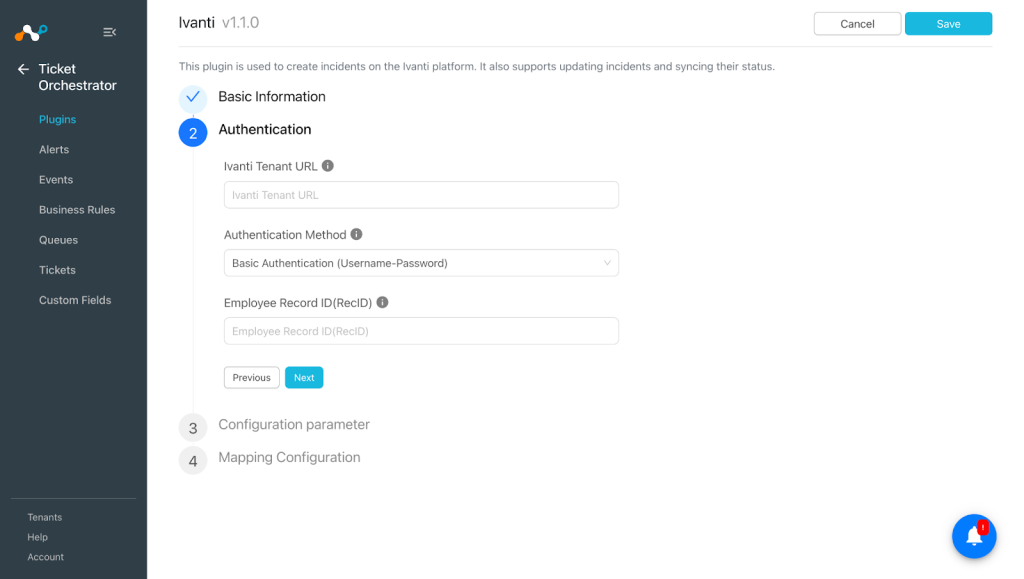Open the Alerts menu item
1024x579 pixels.
pos(54,149)
